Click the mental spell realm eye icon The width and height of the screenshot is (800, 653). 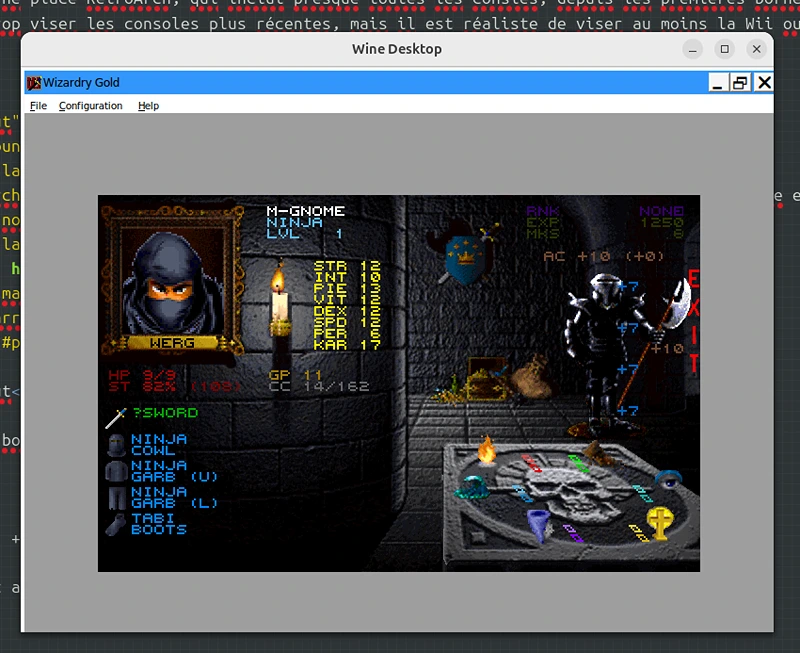pyautogui.click(x=668, y=478)
